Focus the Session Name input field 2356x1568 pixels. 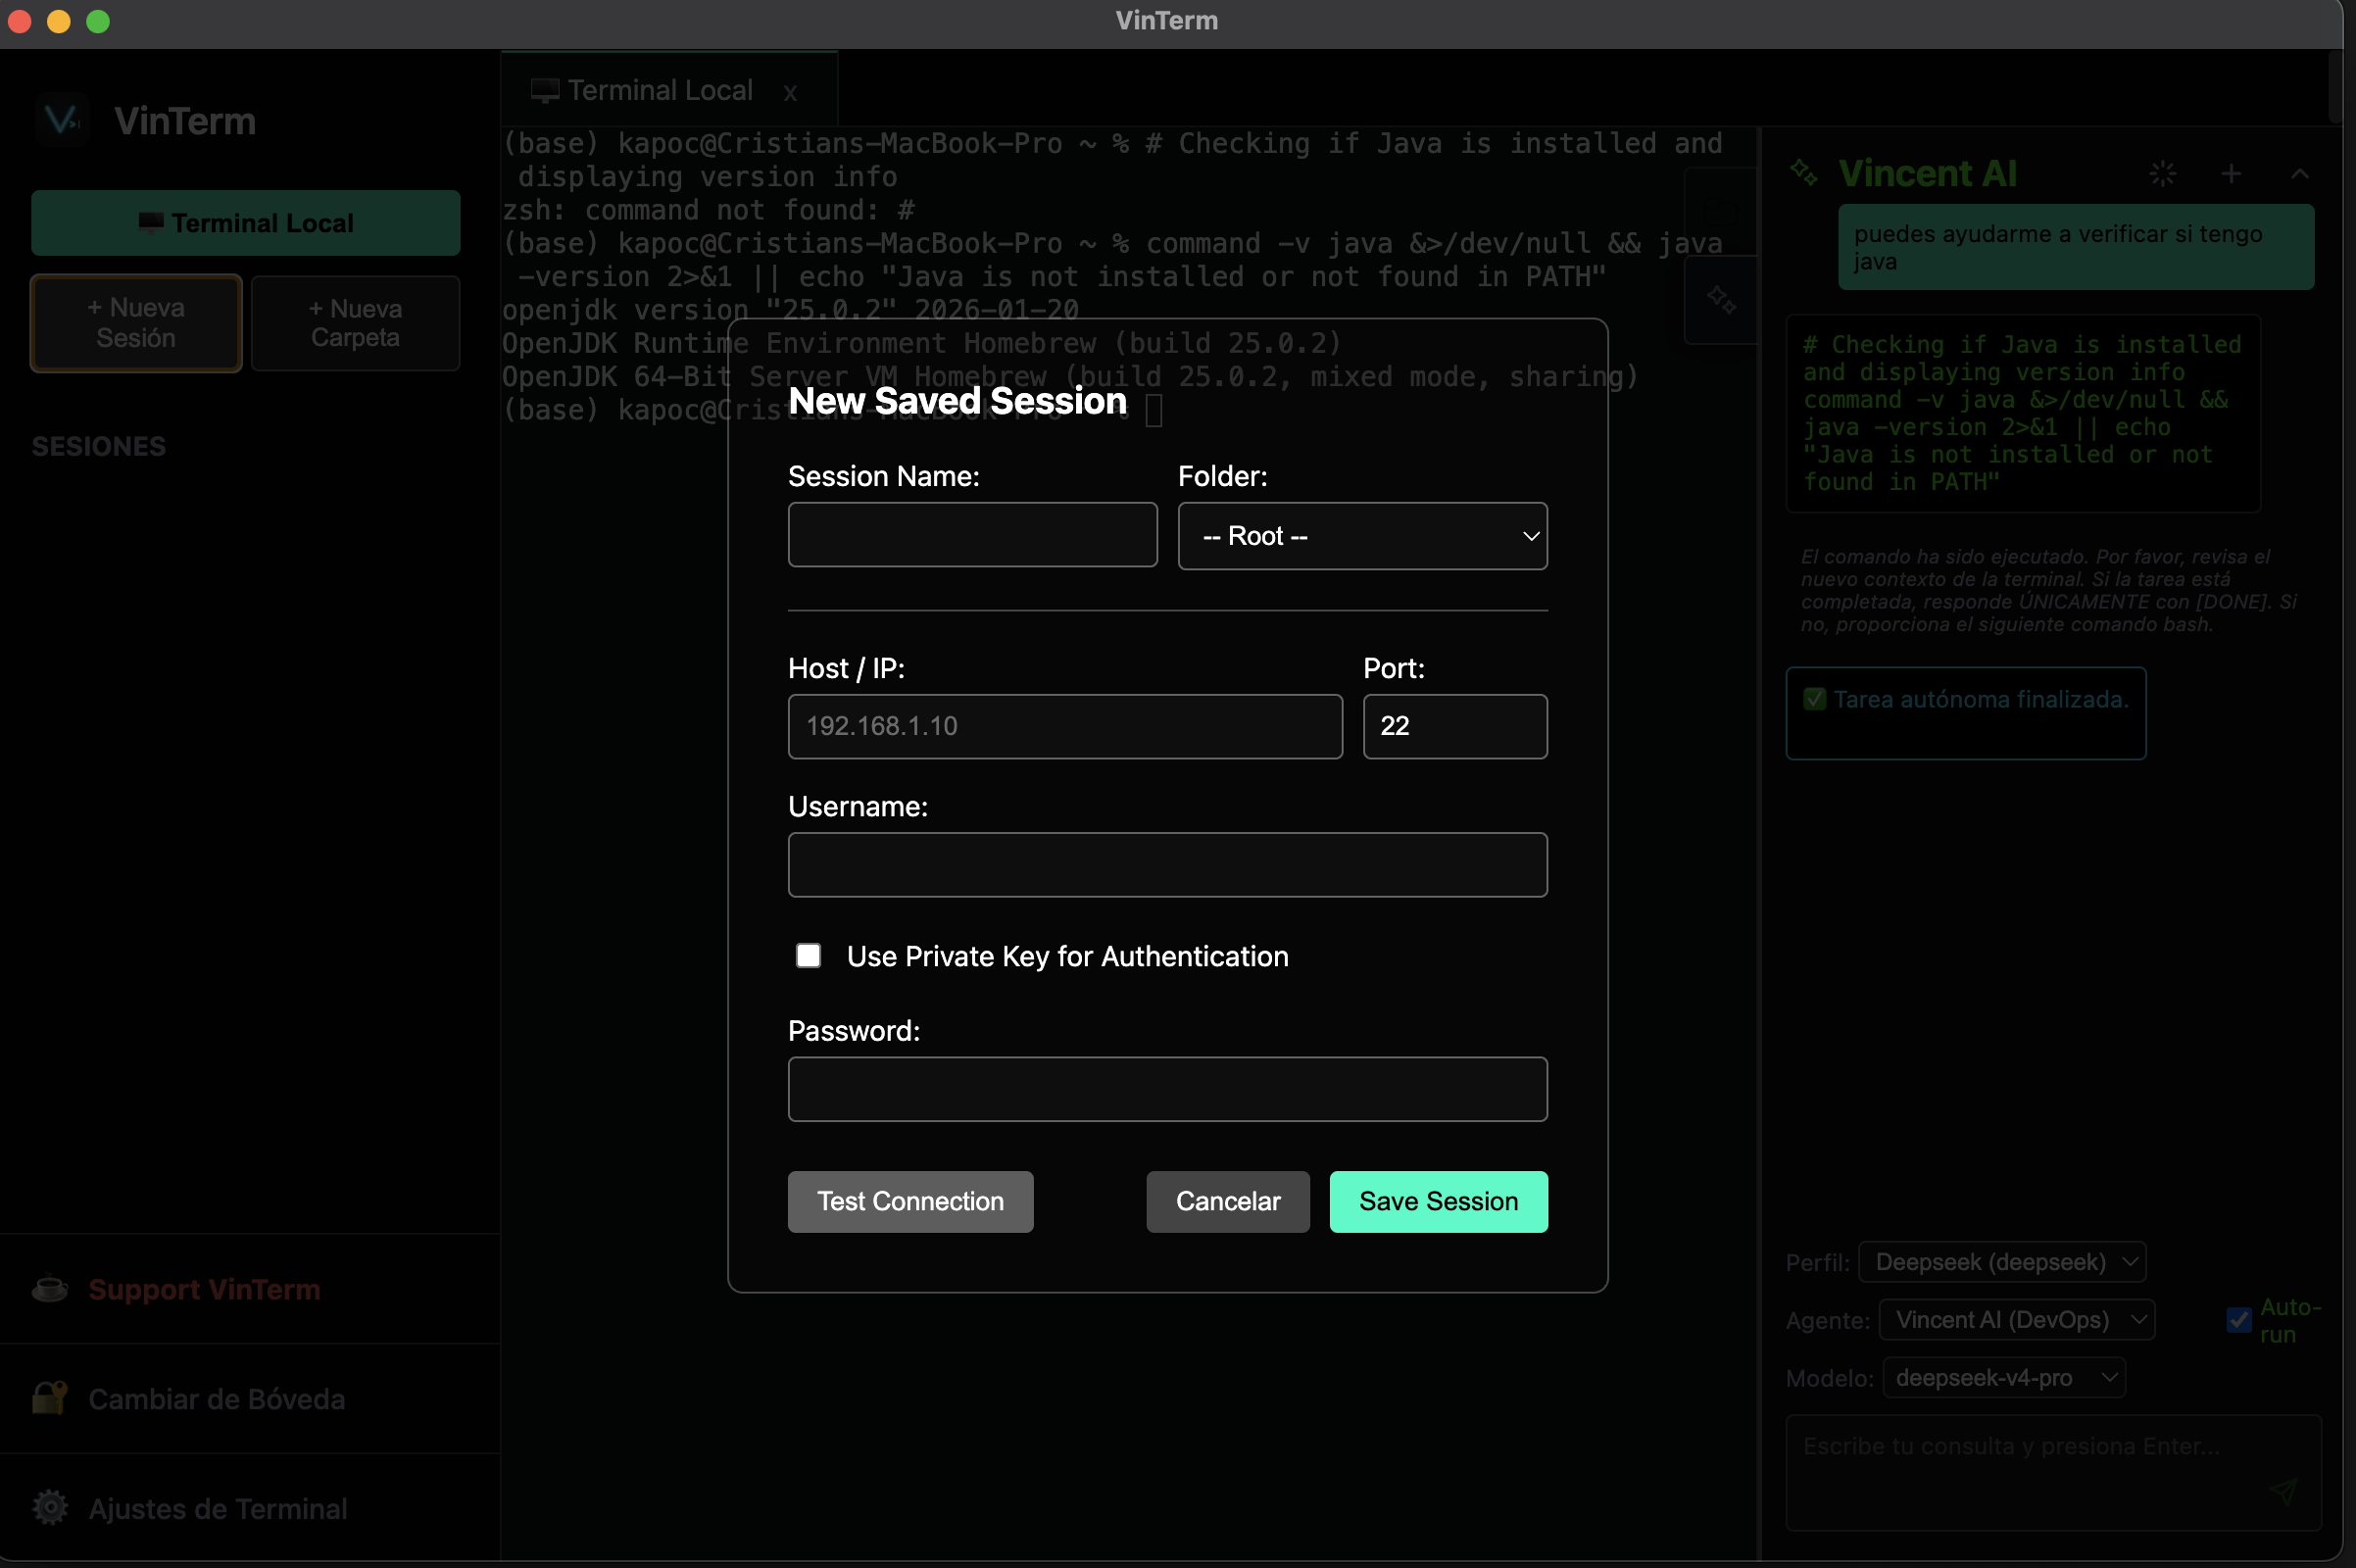(972, 535)
